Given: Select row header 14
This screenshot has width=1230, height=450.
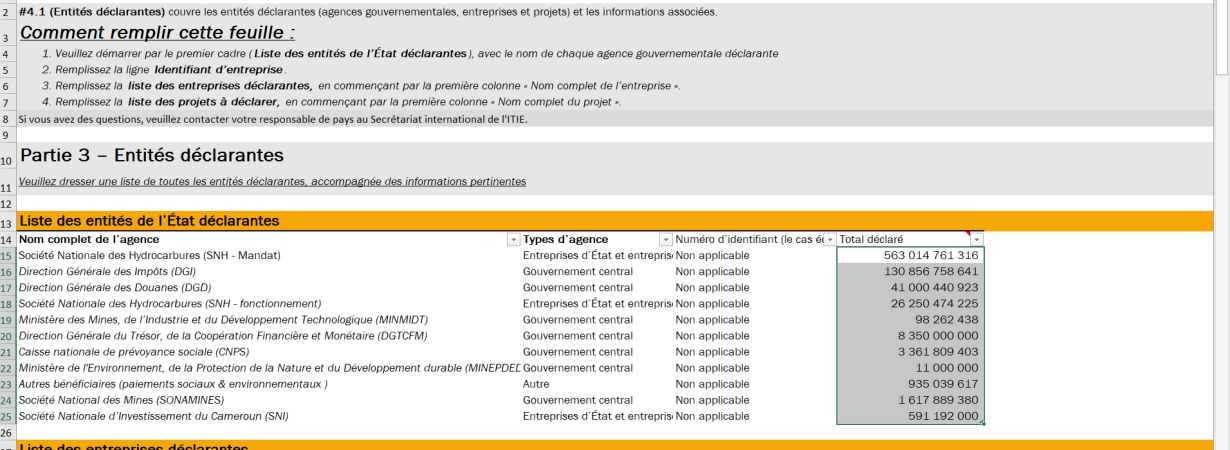Looking at the screenshot, I should tap(7, 240).
